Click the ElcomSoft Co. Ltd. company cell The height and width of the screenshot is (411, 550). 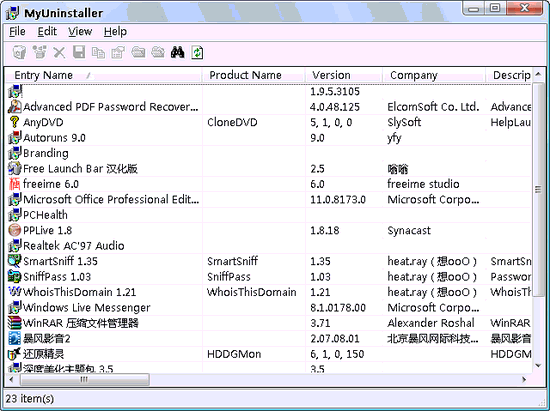(433, 107)
